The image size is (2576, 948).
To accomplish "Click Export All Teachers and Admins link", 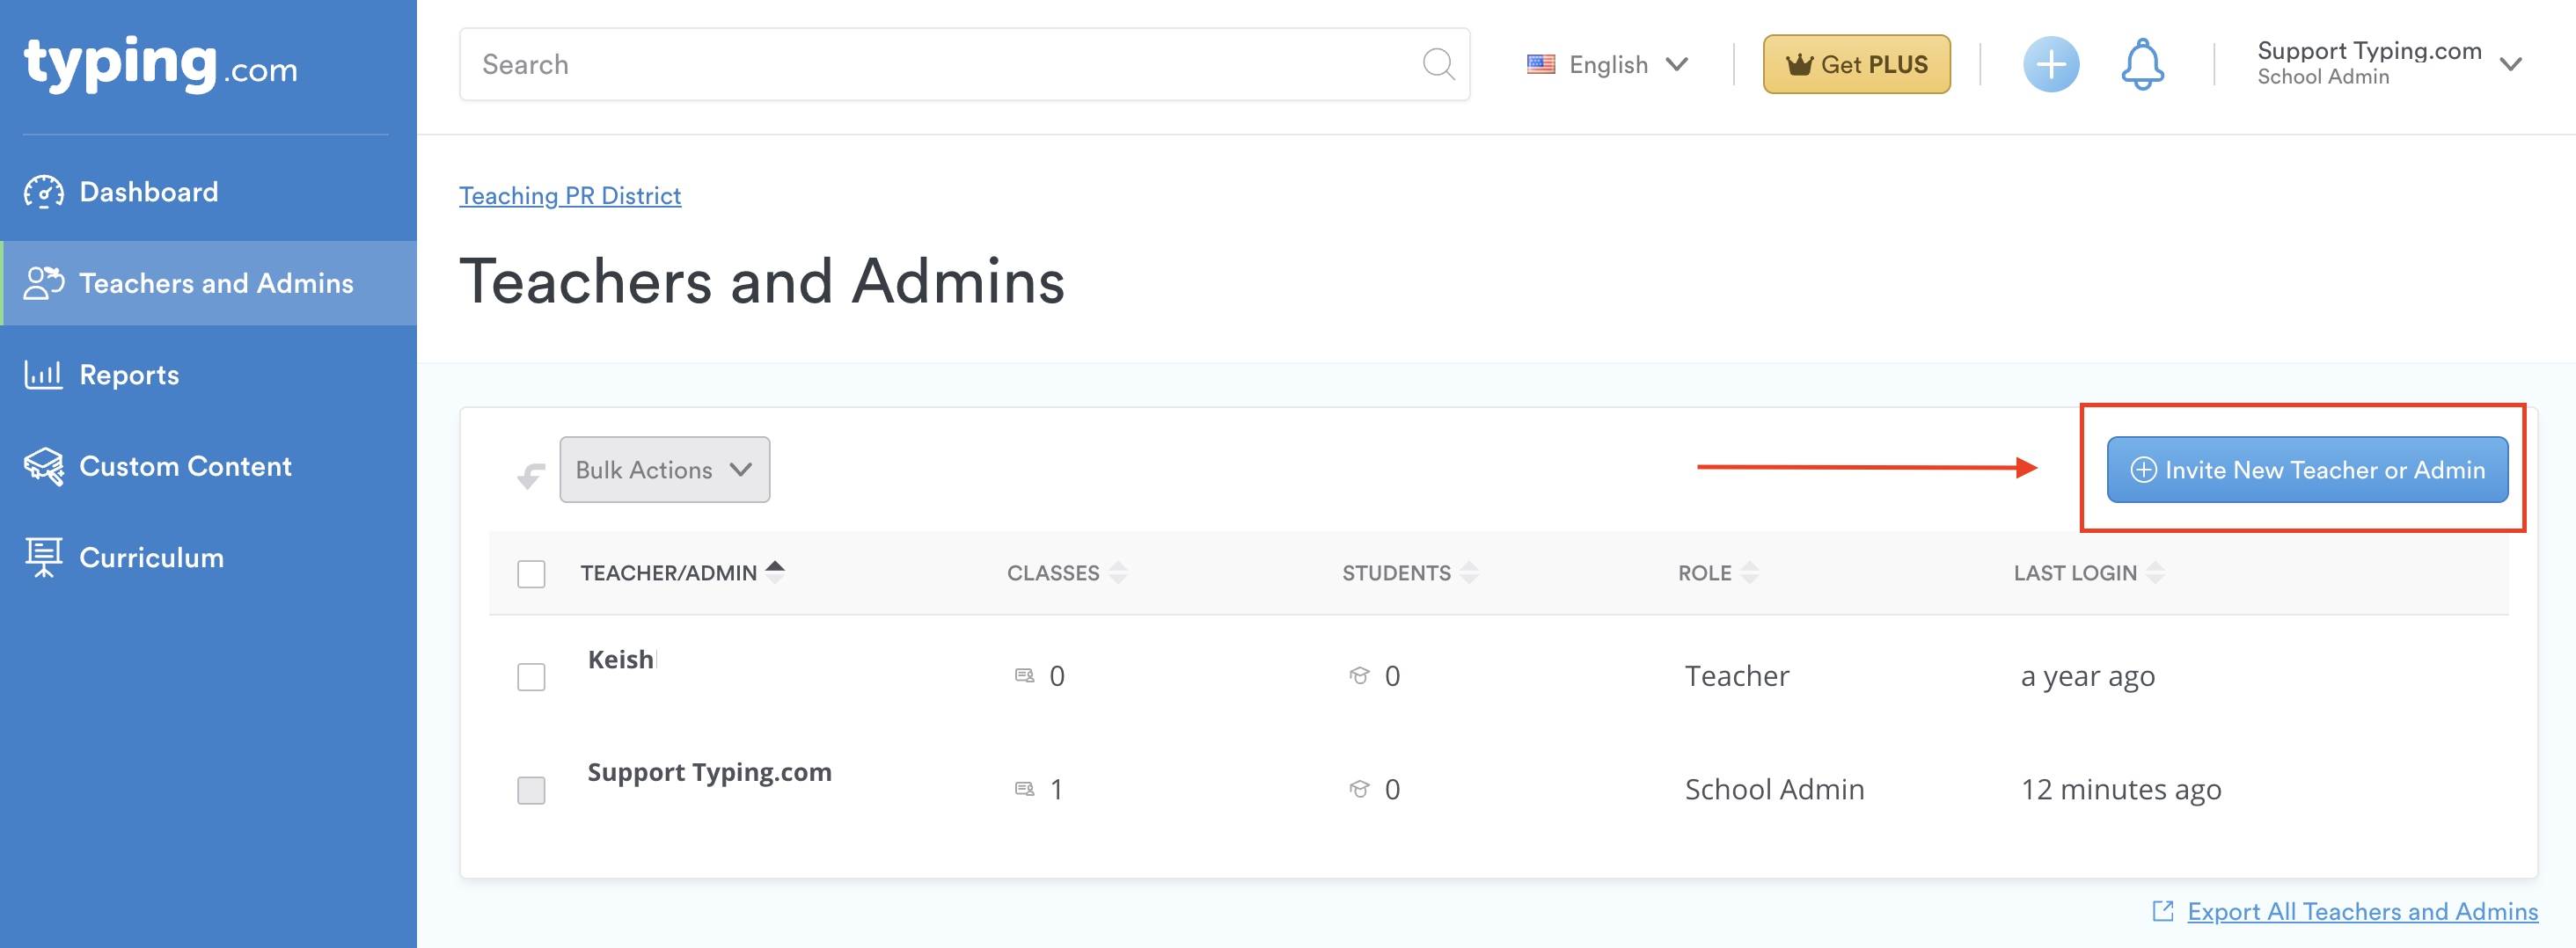I will [x=2361, y=911].
